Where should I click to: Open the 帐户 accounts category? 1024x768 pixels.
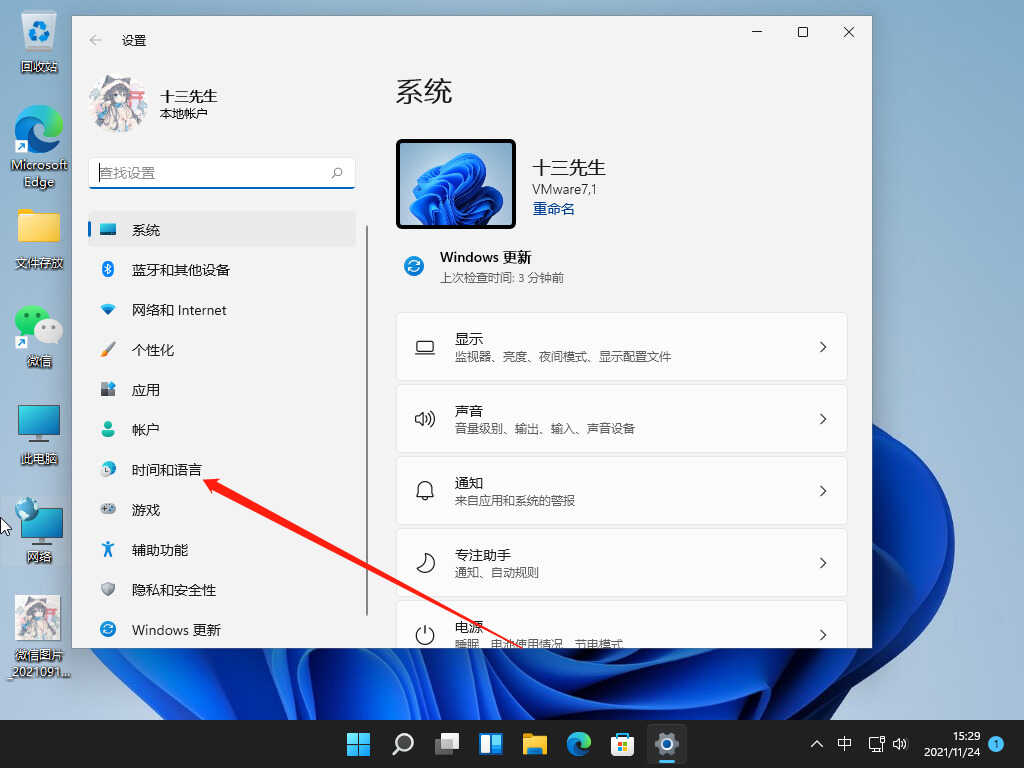point(222,430)
